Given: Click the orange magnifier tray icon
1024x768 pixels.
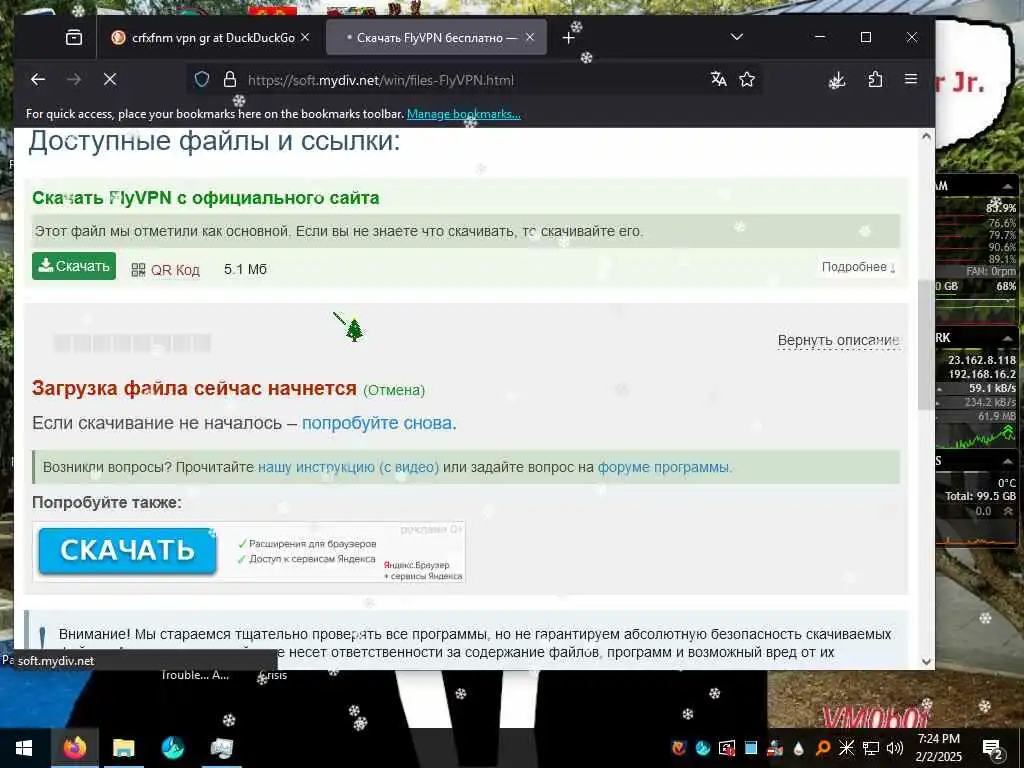Looking at the screenshot, I should 823,748.
